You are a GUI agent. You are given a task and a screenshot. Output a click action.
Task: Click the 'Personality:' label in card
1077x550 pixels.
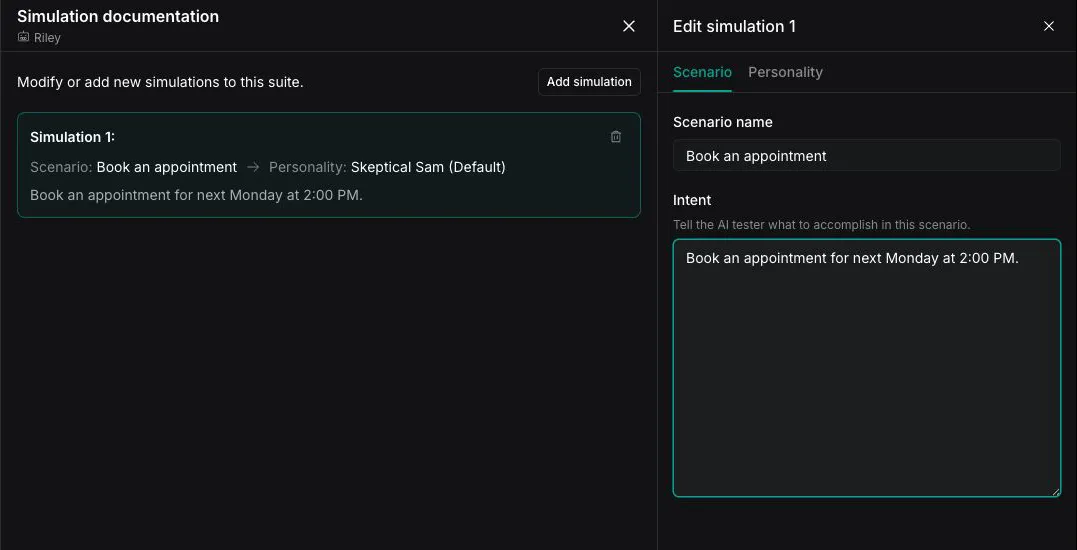(308, 167)
